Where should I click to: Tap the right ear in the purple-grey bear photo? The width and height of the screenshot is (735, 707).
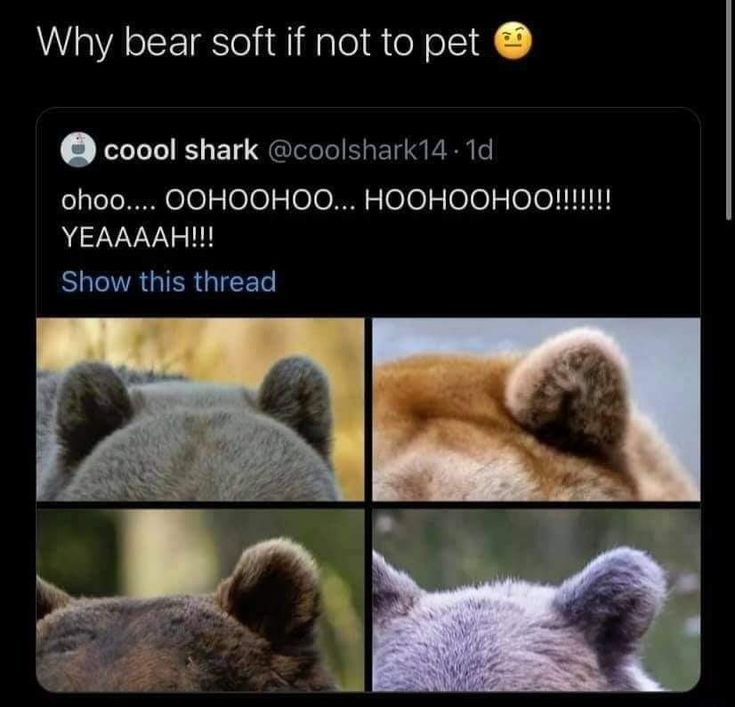[x=609, y=600]
